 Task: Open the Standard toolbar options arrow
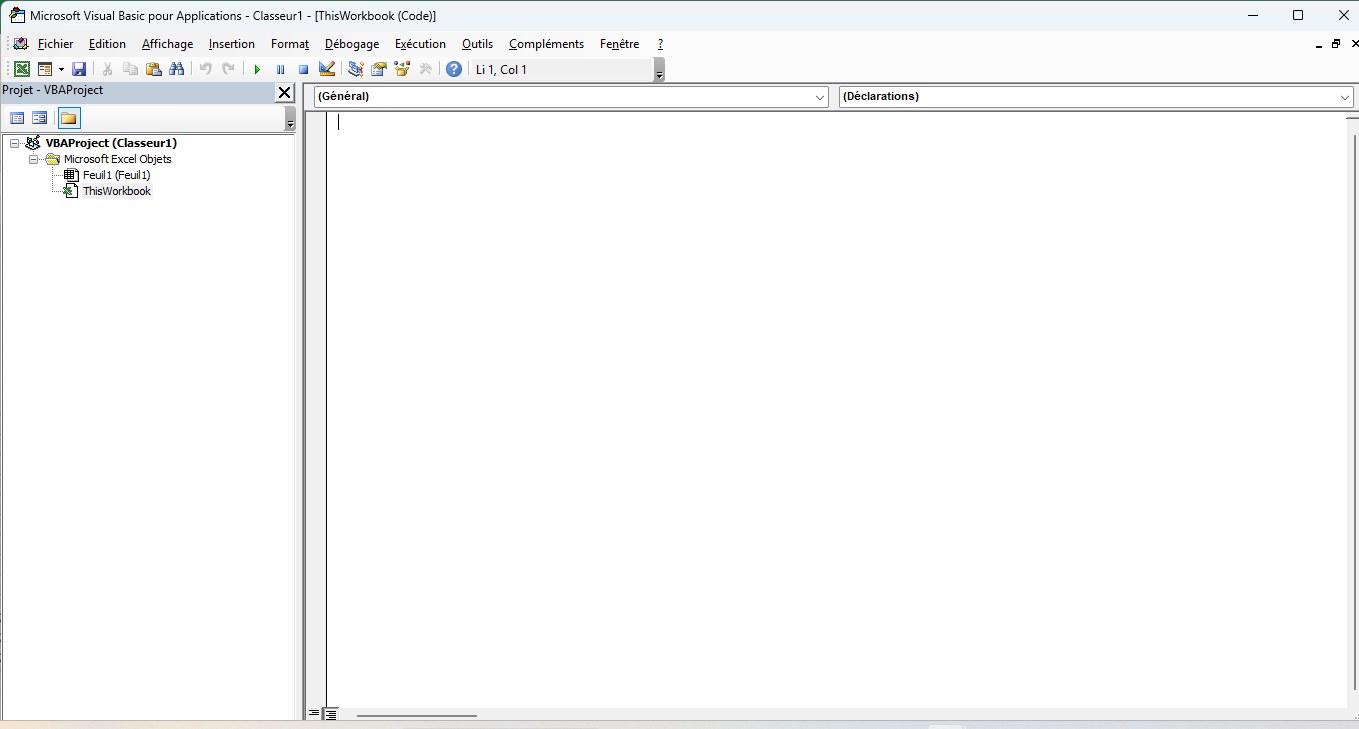coord(659,70)
